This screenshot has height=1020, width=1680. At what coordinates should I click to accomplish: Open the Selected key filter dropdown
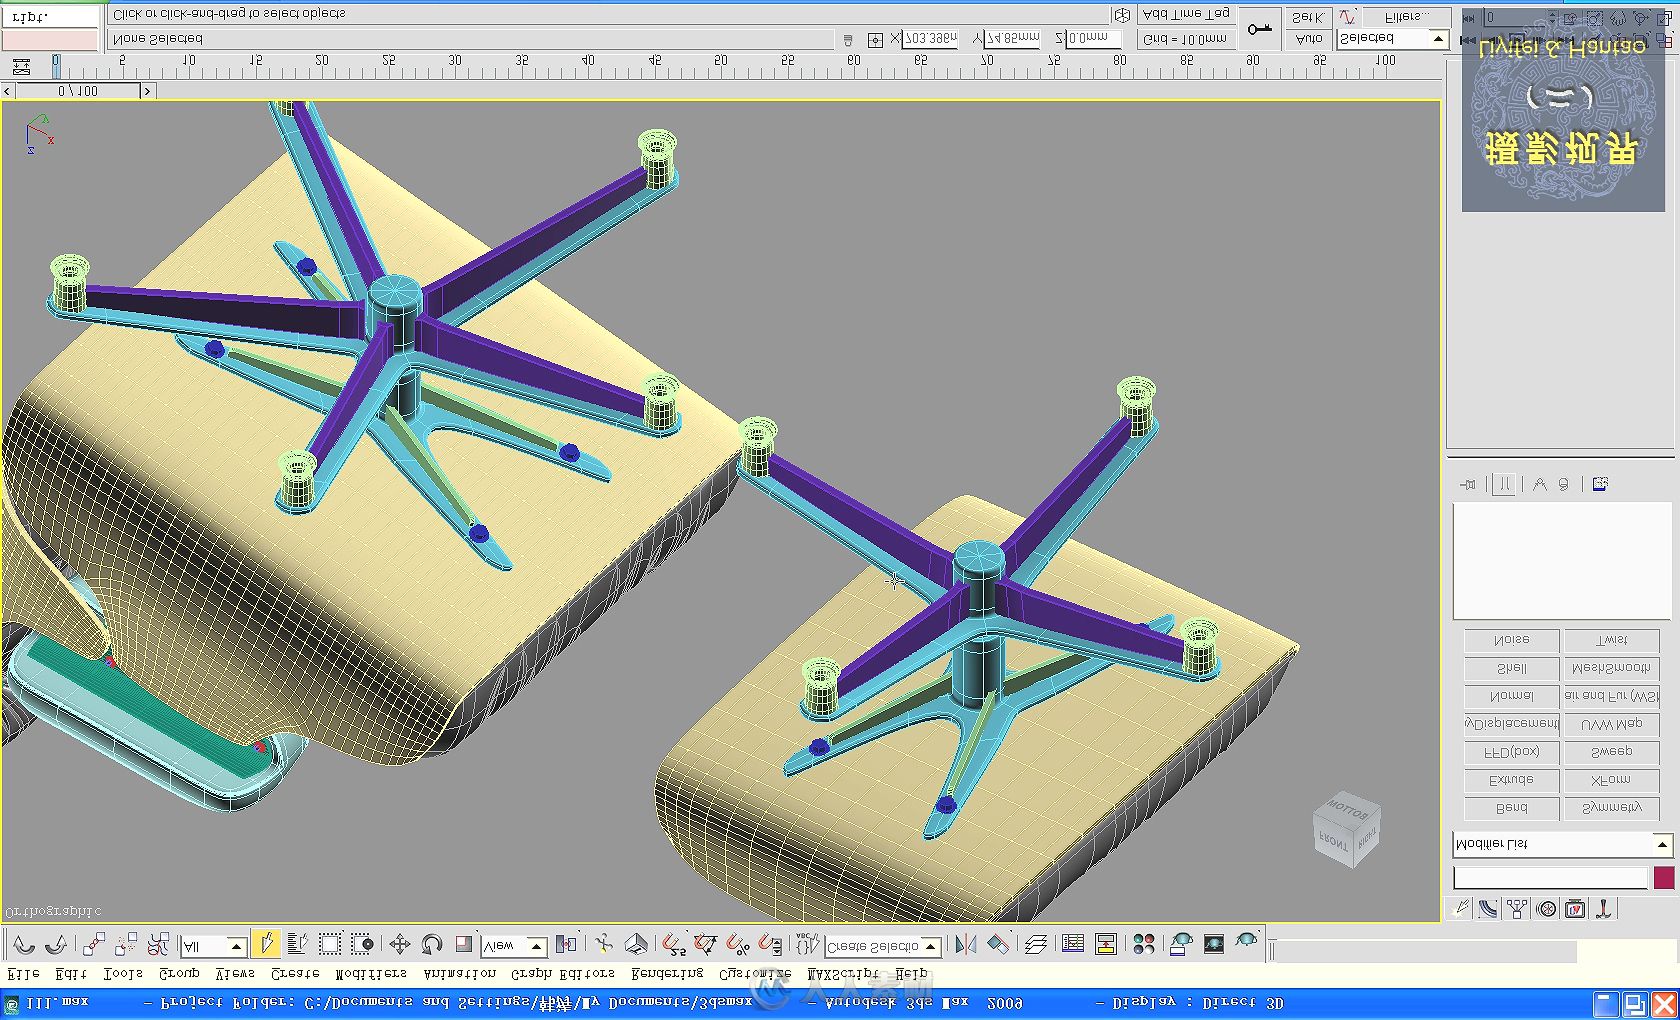coord(1393,39)
